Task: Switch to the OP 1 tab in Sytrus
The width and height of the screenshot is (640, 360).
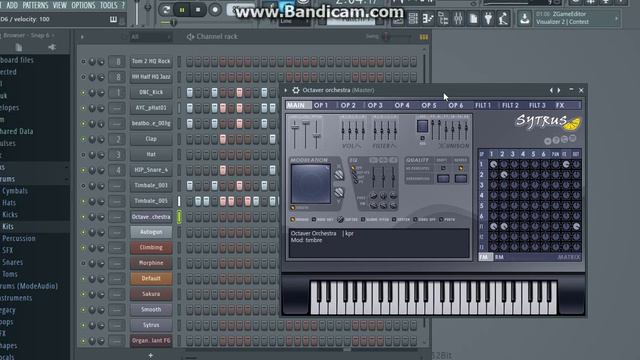Action: (x=321, y=105)
